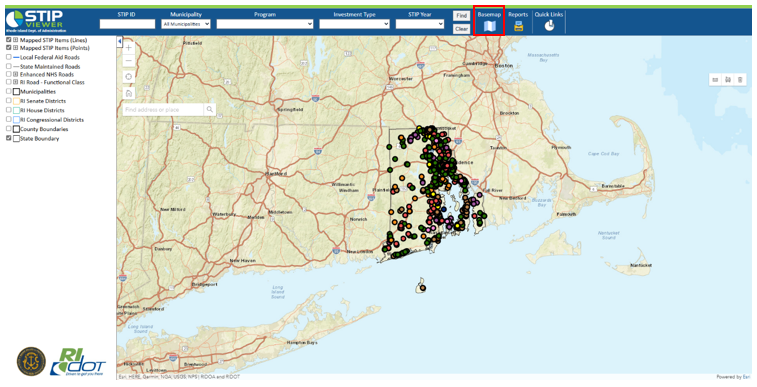Click the RI Senate Districts orange swatch
The image size is (757, 387).
16,101
